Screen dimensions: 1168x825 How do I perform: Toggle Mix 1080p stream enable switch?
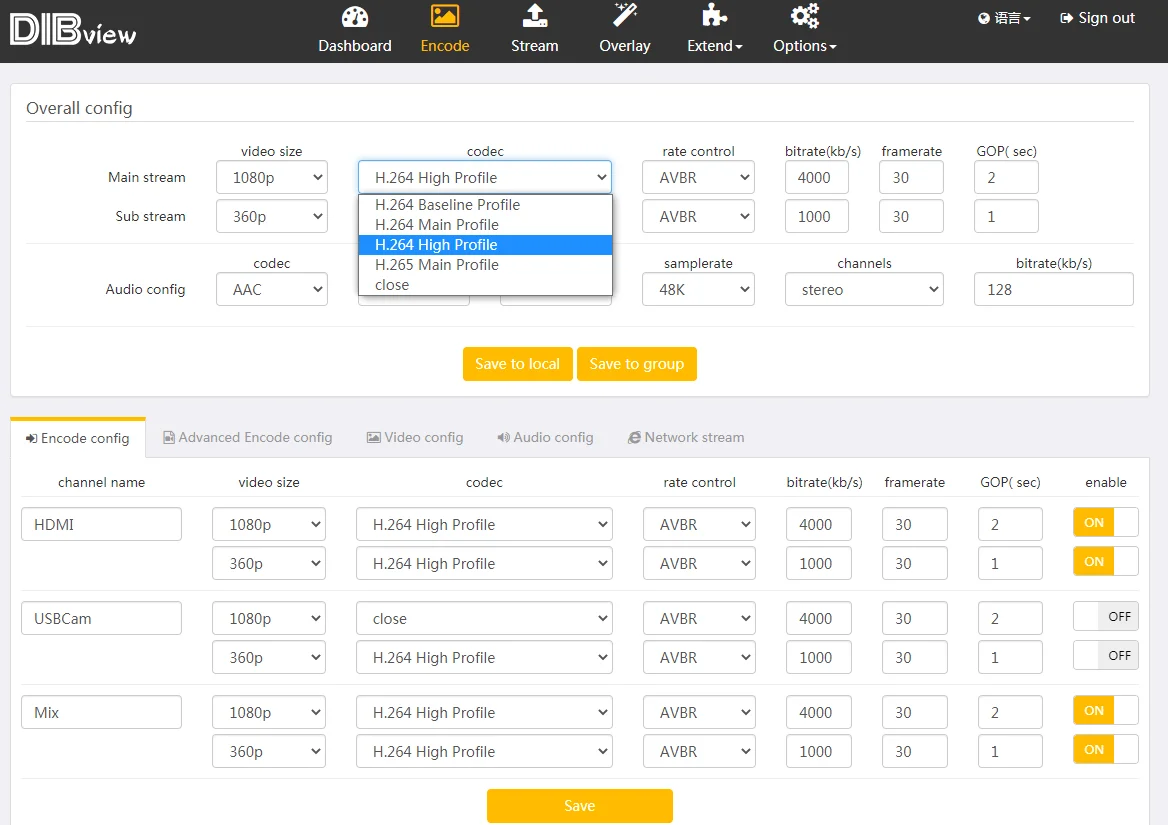pyautogui.click(x=1105, y=710)
